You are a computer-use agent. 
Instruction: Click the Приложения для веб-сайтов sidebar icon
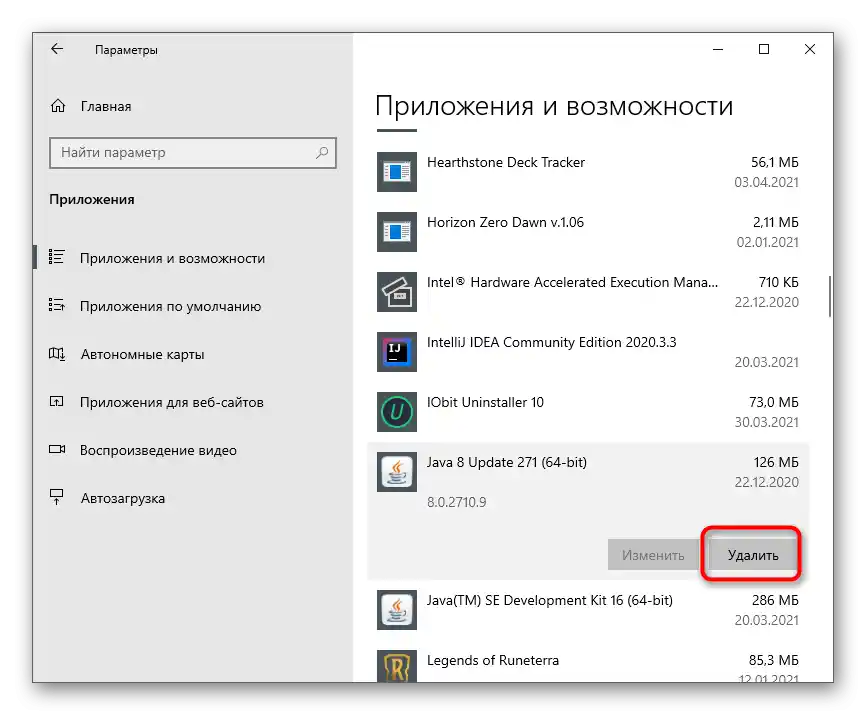[56, 401]
